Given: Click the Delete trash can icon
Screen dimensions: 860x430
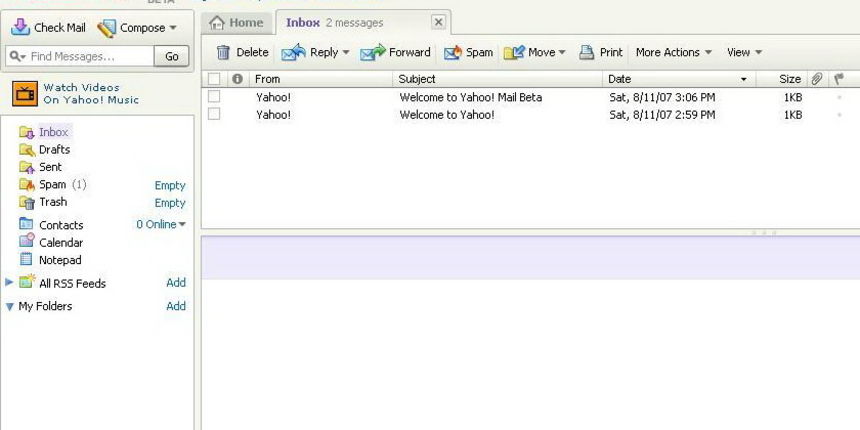Looking at the screenshot, I should (x=223, y=53).
